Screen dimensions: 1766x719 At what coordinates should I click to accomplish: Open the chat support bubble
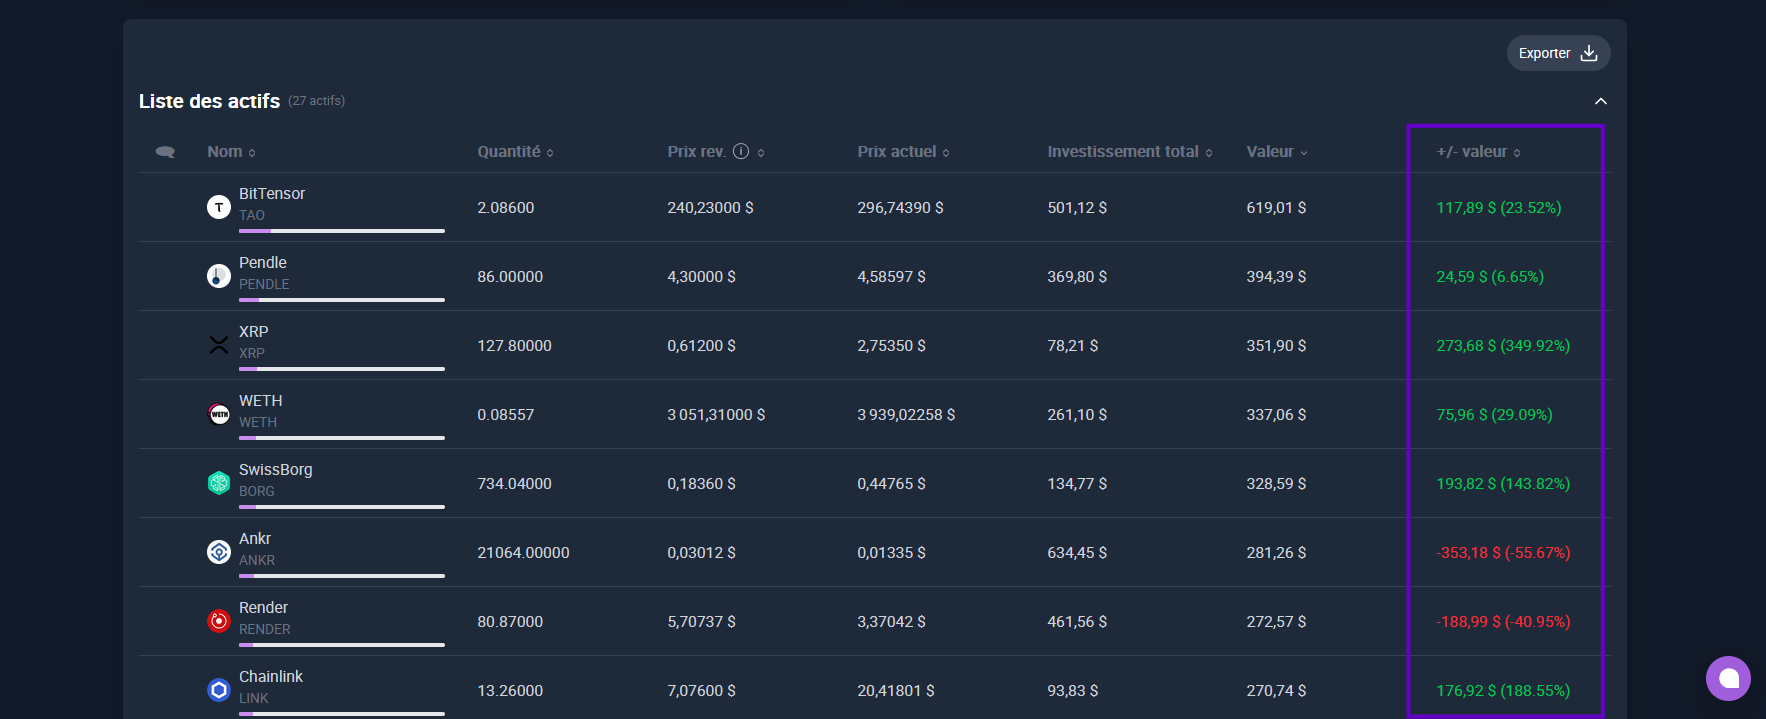[x=1728, y=678]
